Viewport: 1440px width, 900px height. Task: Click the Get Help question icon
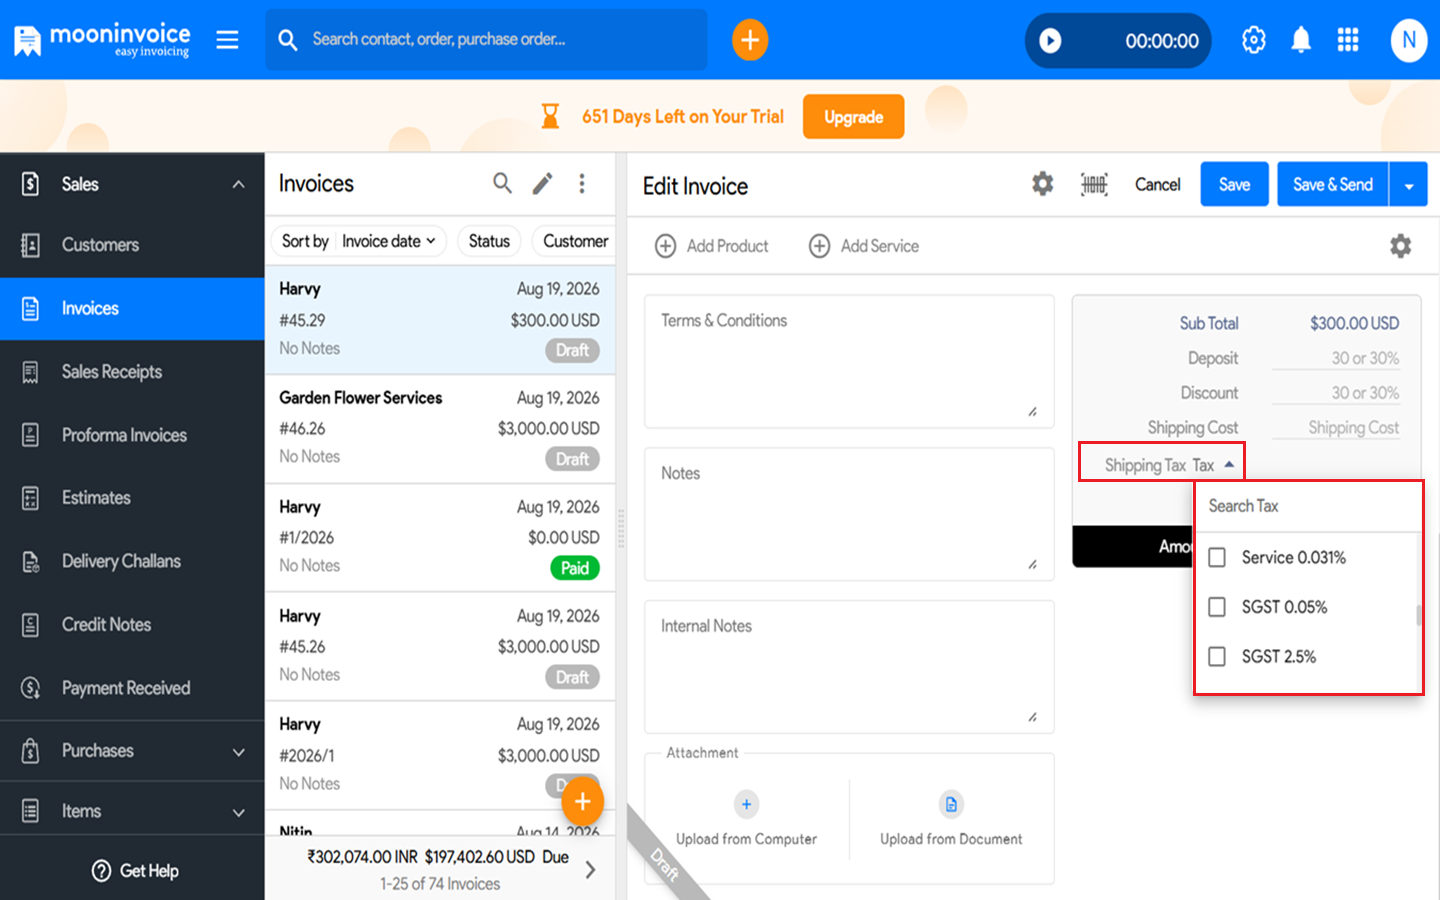point(101,871)
